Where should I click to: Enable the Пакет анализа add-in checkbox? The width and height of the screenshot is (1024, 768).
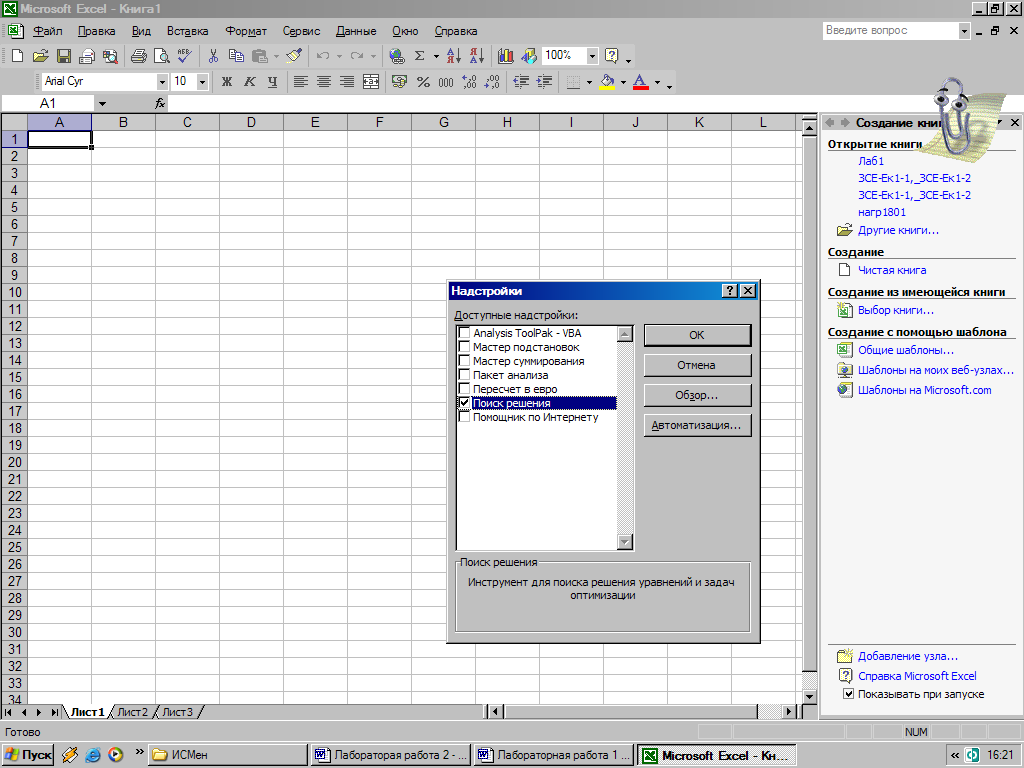tap(464, 375)
